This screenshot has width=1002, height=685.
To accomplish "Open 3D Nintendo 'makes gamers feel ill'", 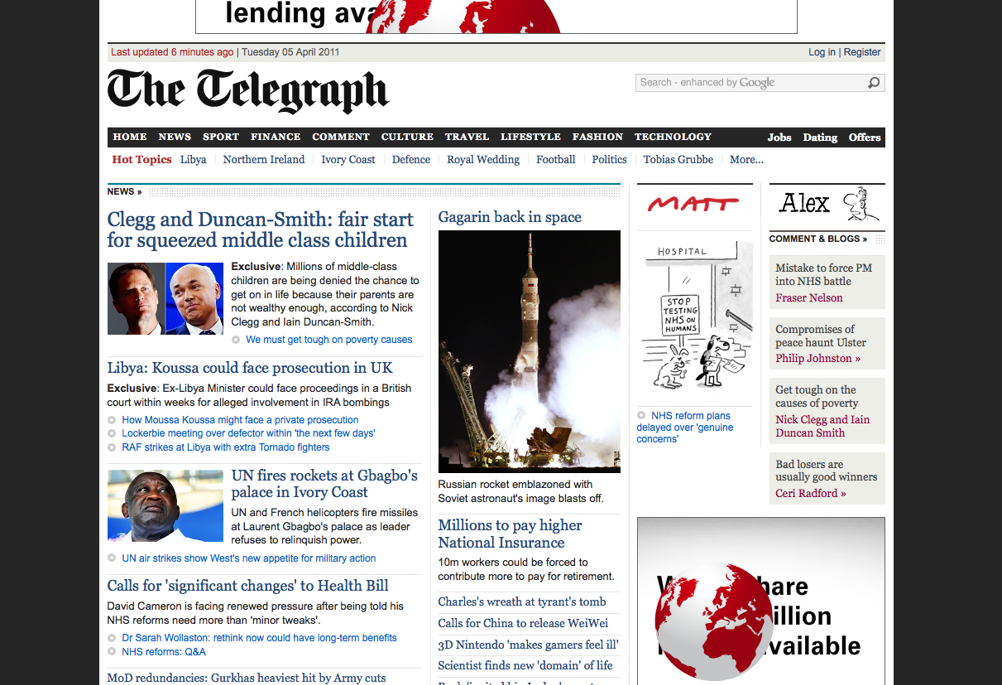I will [528, 645].
